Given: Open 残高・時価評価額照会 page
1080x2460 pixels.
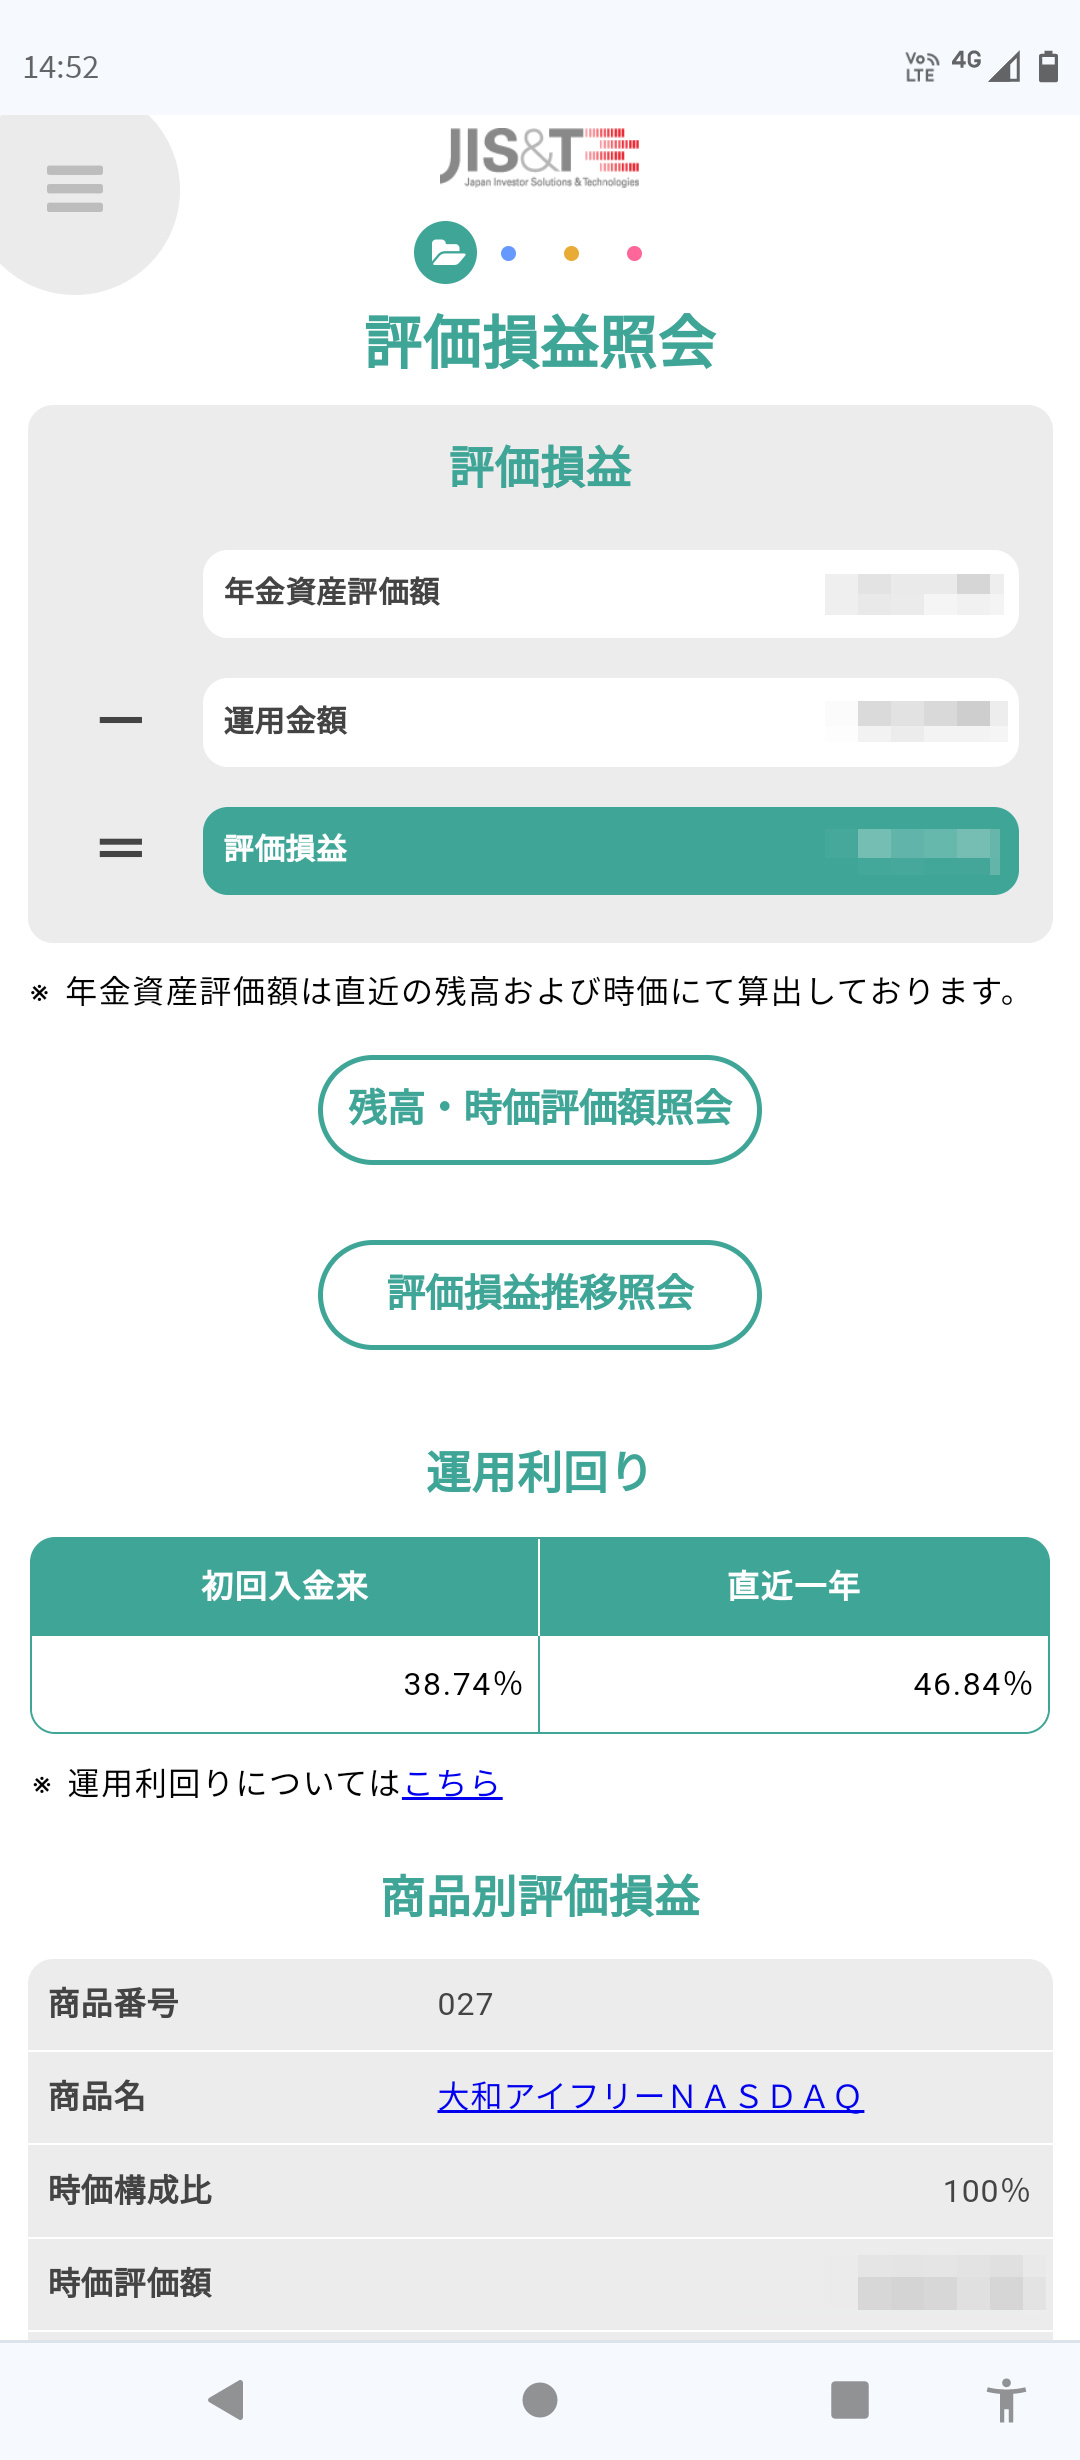Looking at the screenshot, I should tap(540, 1109).
